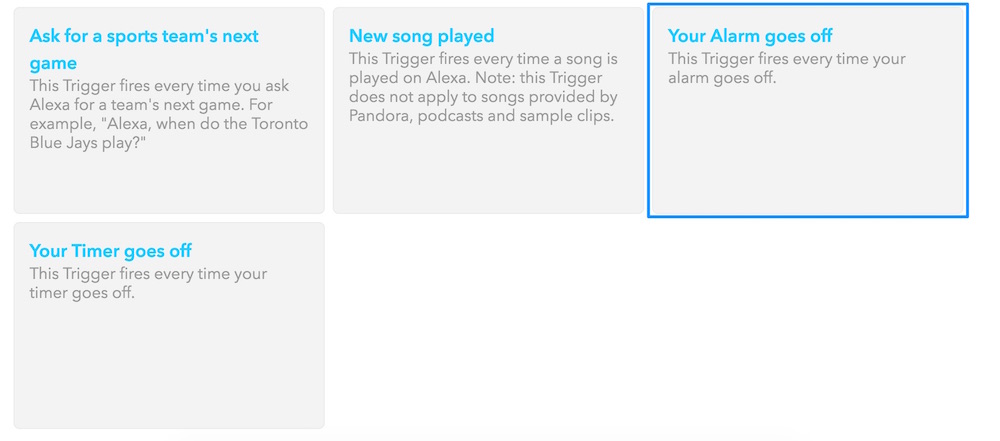Click the alarm trigger description text
The image size is (1000, 441).
coord(786,68)
